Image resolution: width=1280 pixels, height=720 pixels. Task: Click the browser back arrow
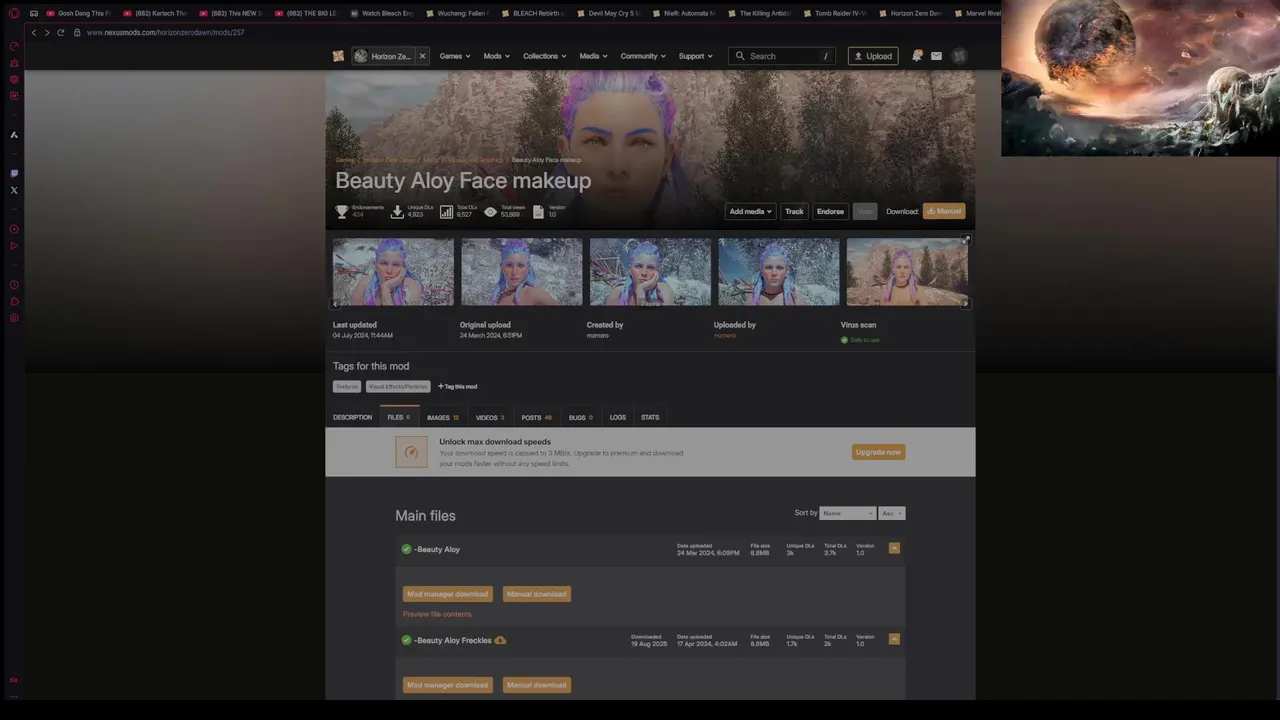coord(33,32)
